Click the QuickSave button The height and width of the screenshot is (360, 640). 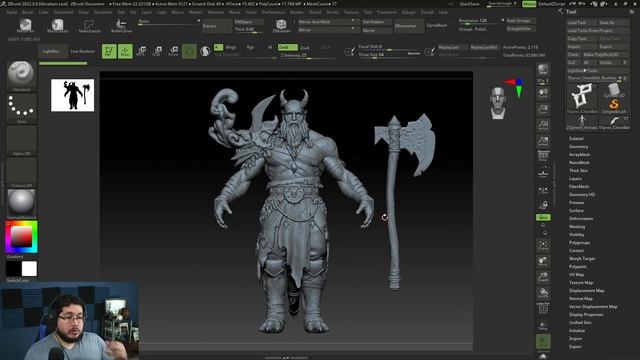coord(469,4)
